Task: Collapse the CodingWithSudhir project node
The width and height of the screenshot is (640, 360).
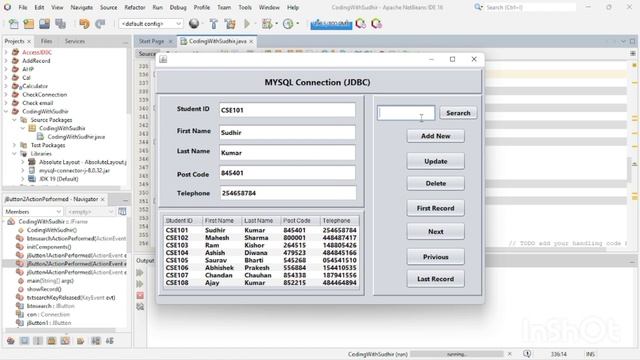Action: point(6,111)
